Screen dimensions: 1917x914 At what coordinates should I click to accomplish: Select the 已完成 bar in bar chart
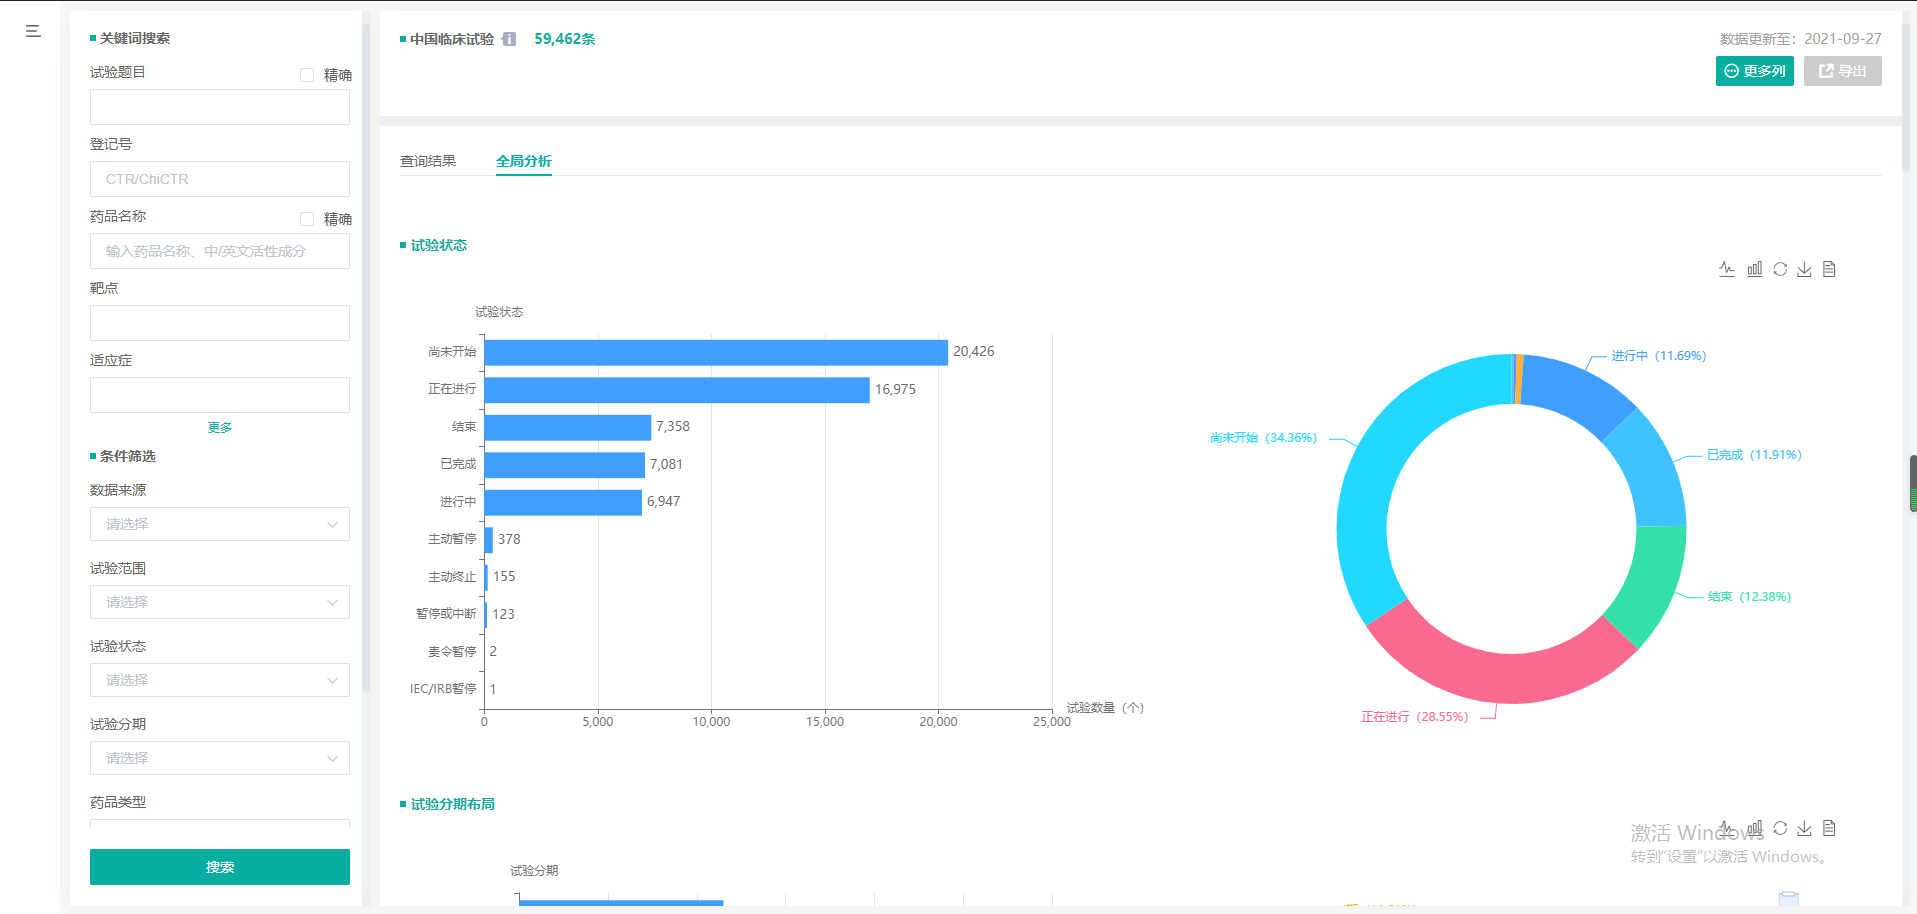click(x=565, y=465)
